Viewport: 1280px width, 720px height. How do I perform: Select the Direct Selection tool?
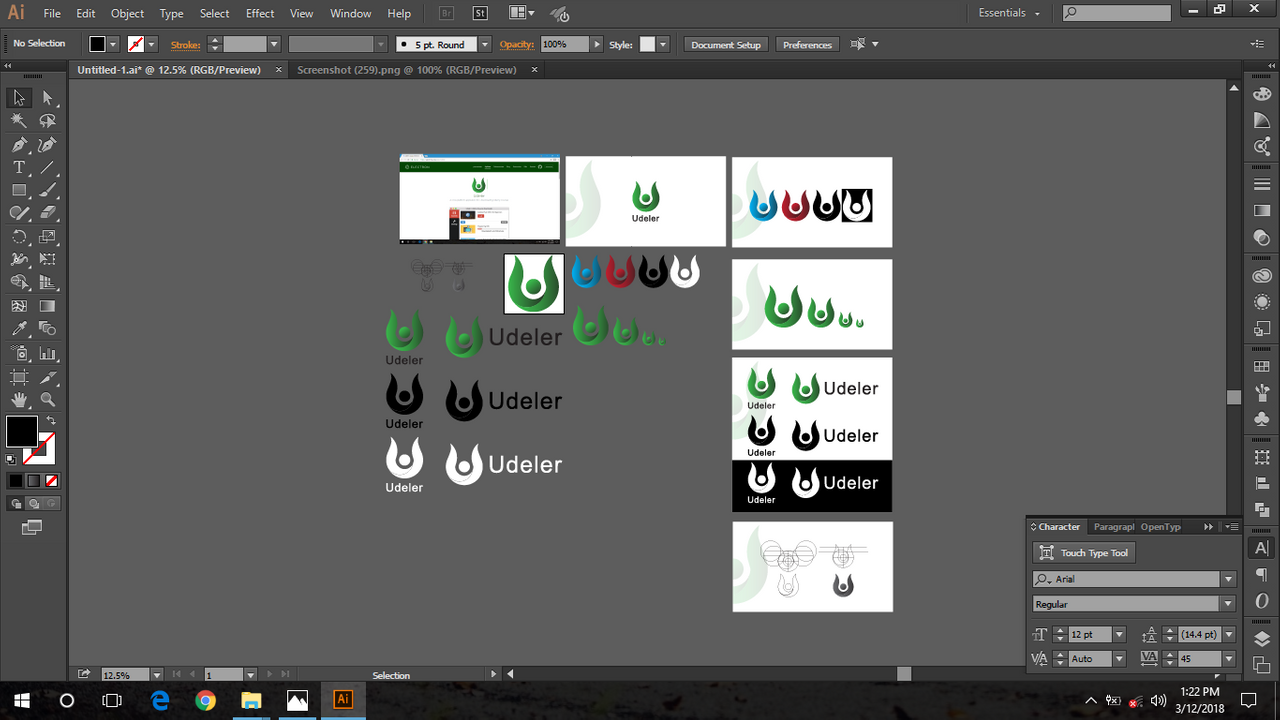47,98
